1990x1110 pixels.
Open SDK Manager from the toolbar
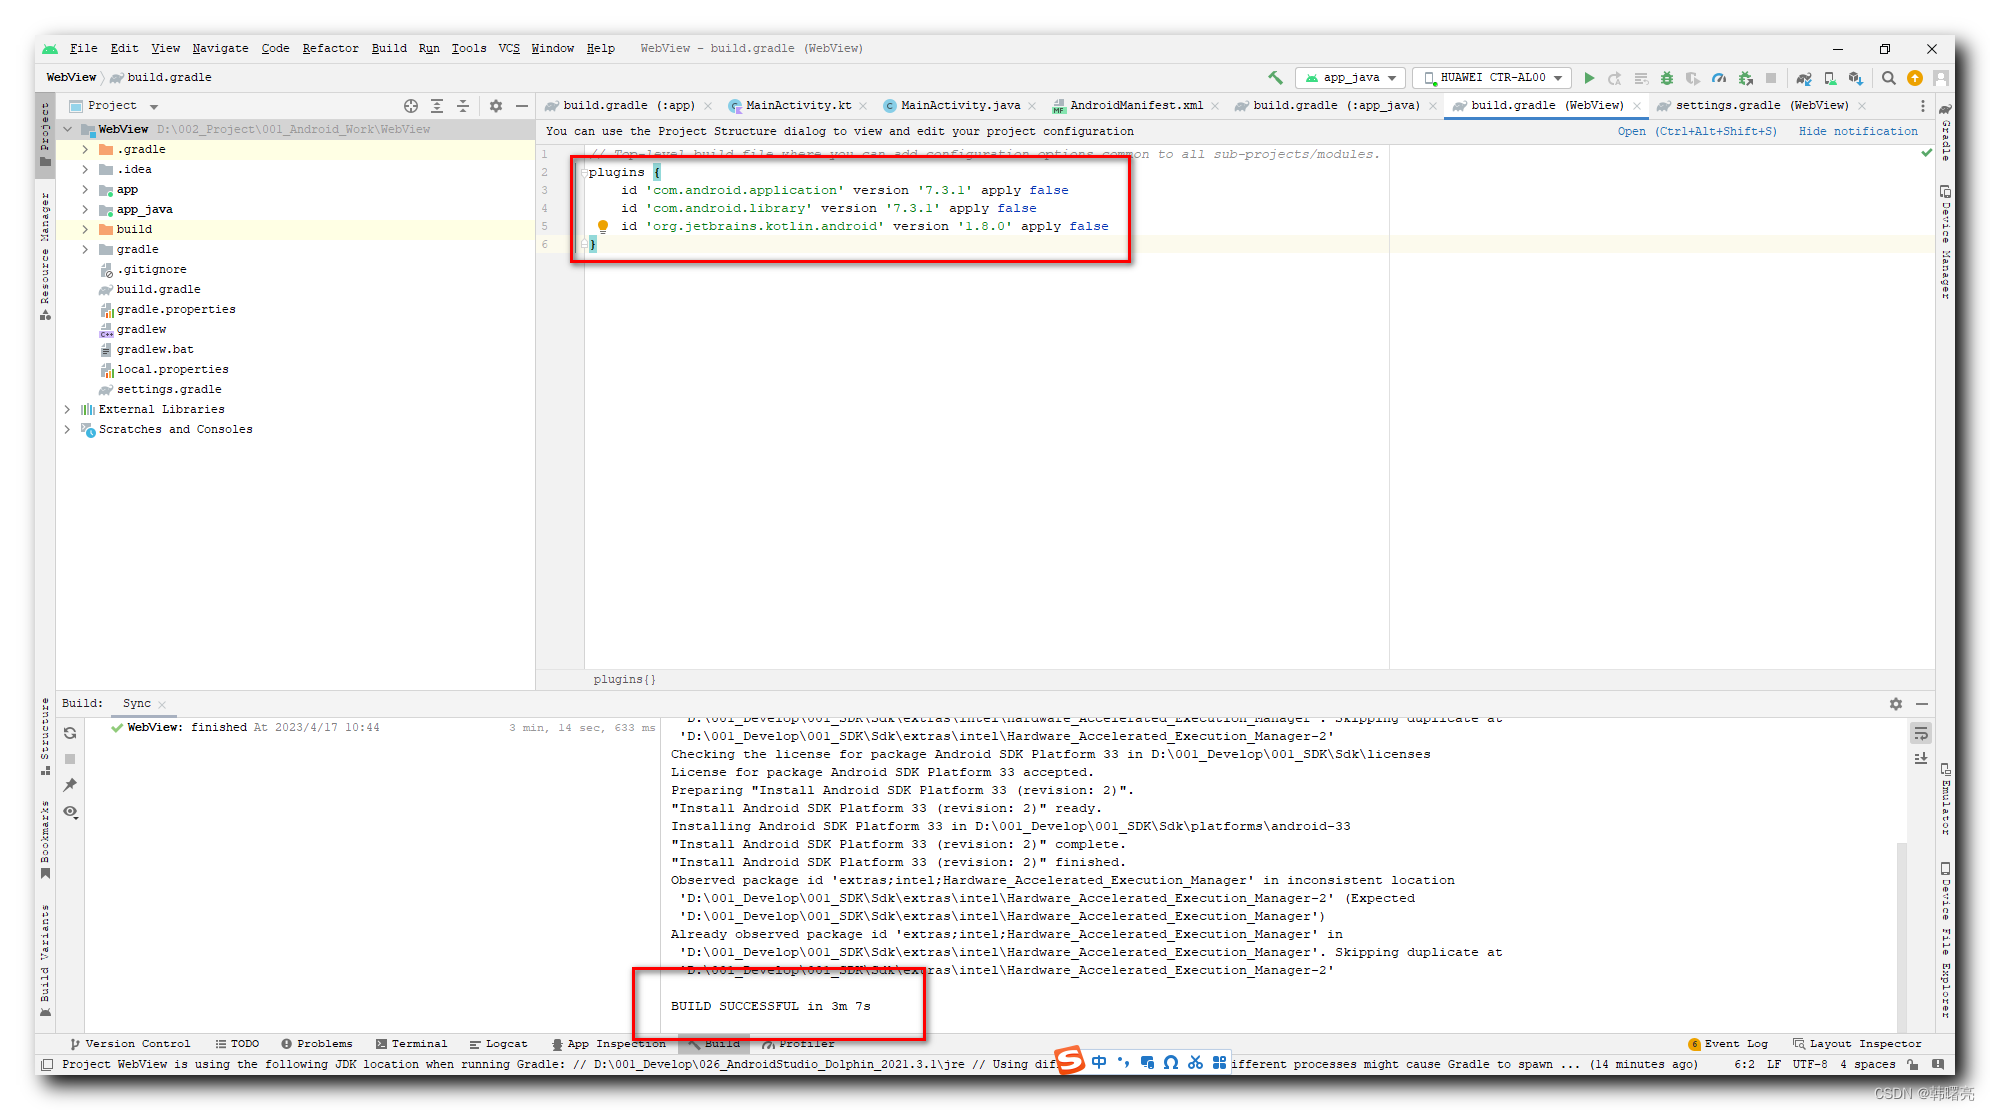1856,78
